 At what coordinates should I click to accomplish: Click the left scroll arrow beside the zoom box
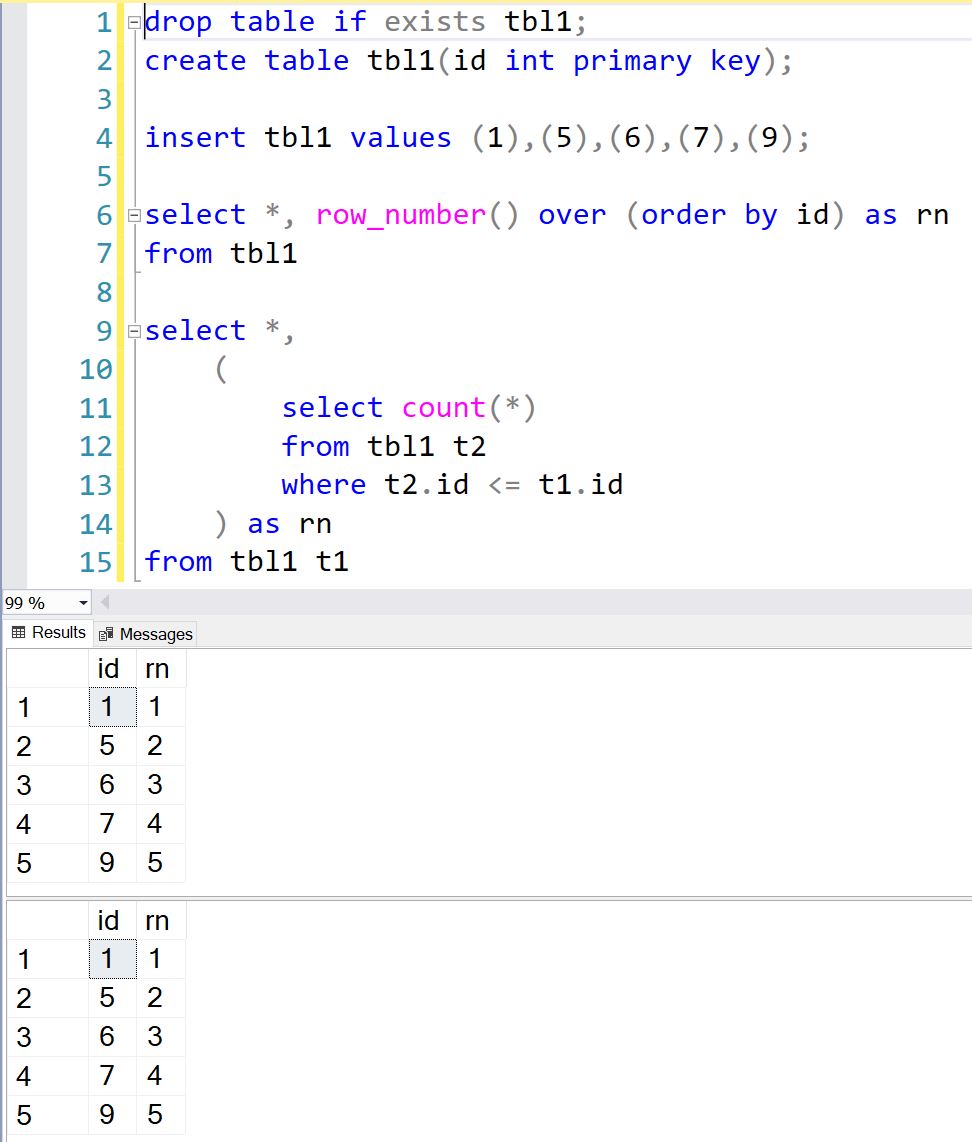pyautogui.click(x=104, y=603)
